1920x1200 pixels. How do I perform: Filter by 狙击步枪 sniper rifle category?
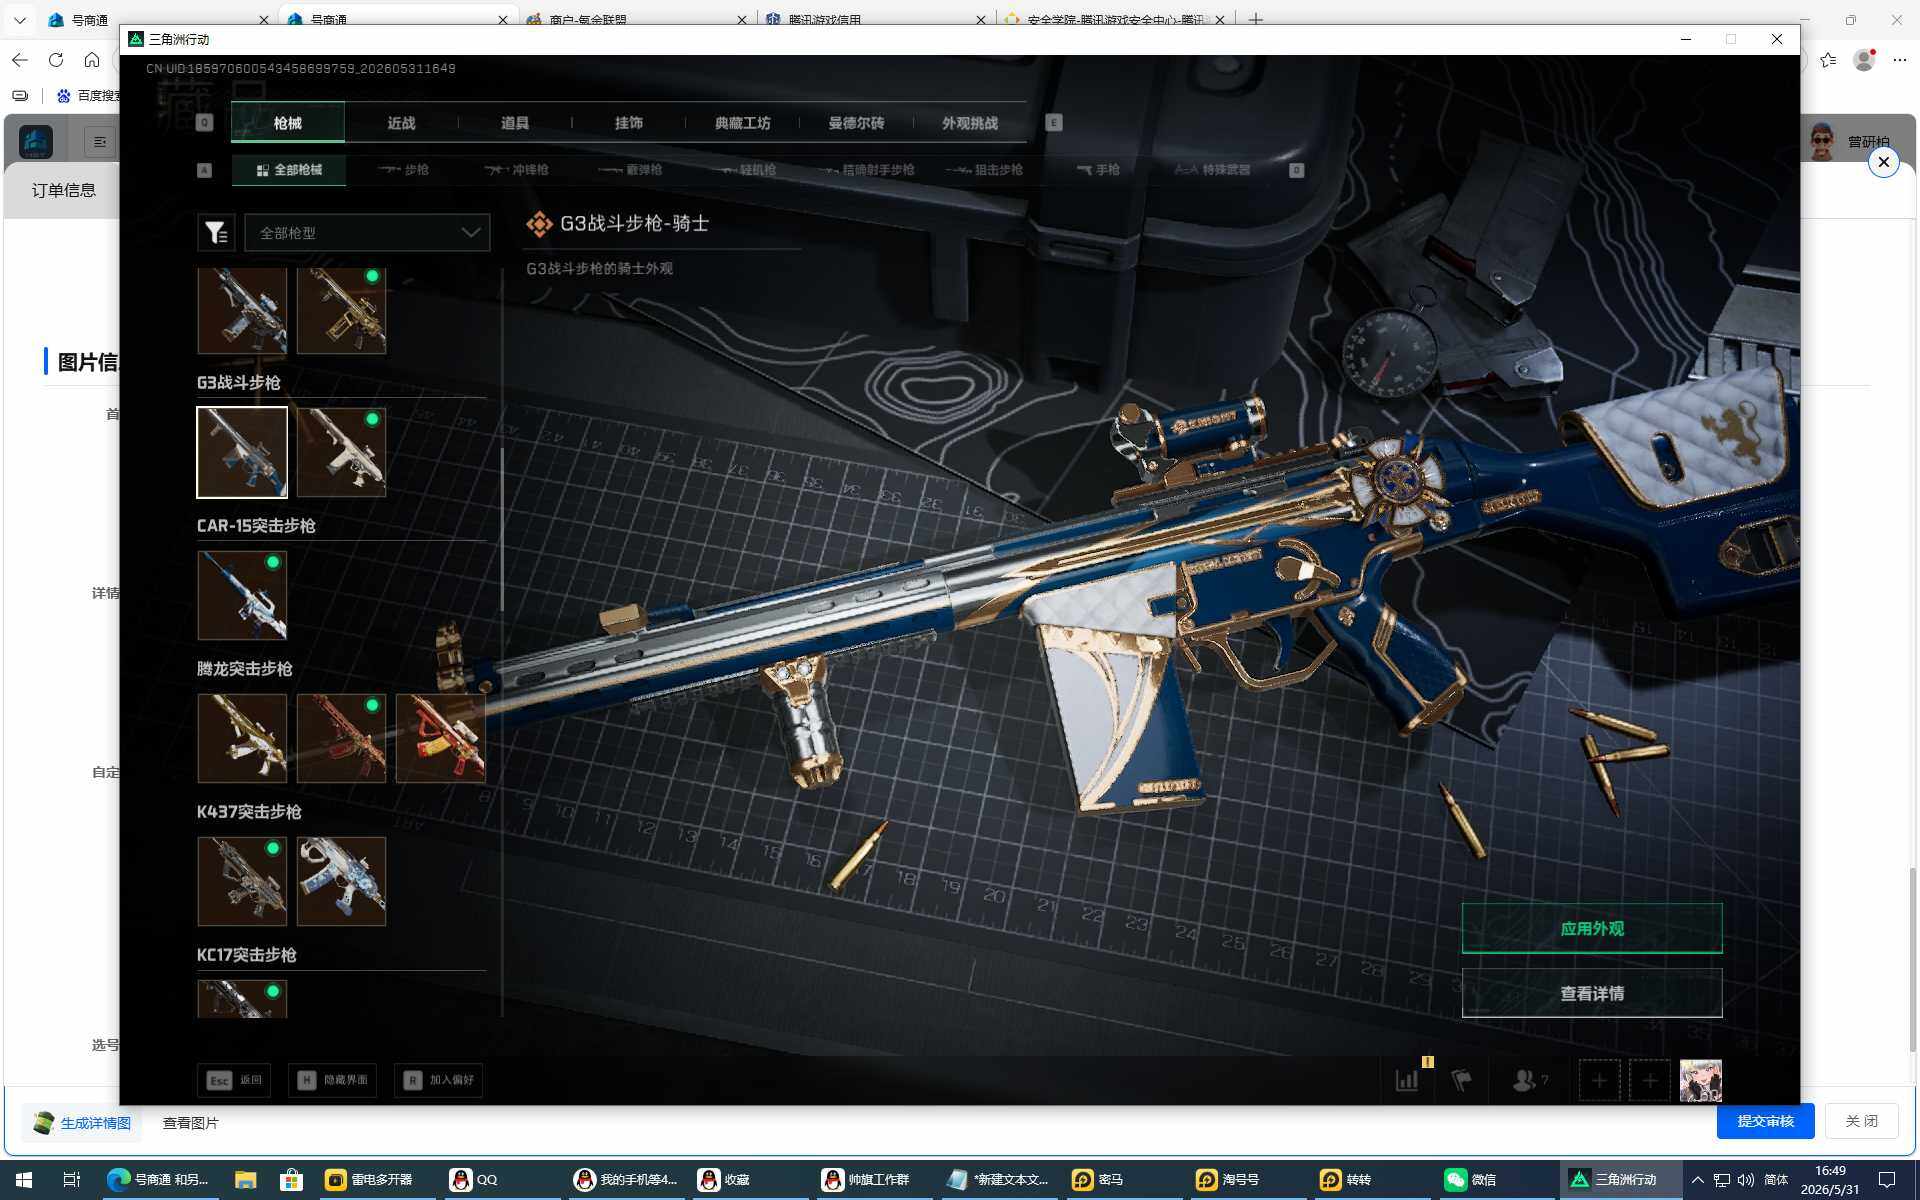coord(984,170)
